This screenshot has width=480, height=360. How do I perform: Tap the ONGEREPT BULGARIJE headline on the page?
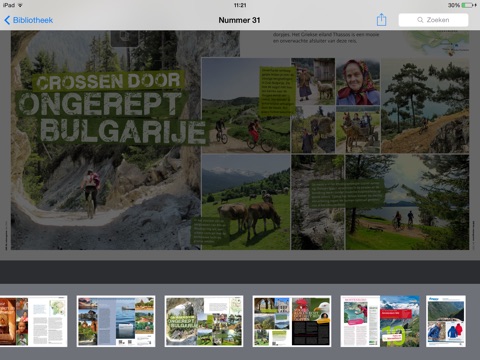click(112, 118)
